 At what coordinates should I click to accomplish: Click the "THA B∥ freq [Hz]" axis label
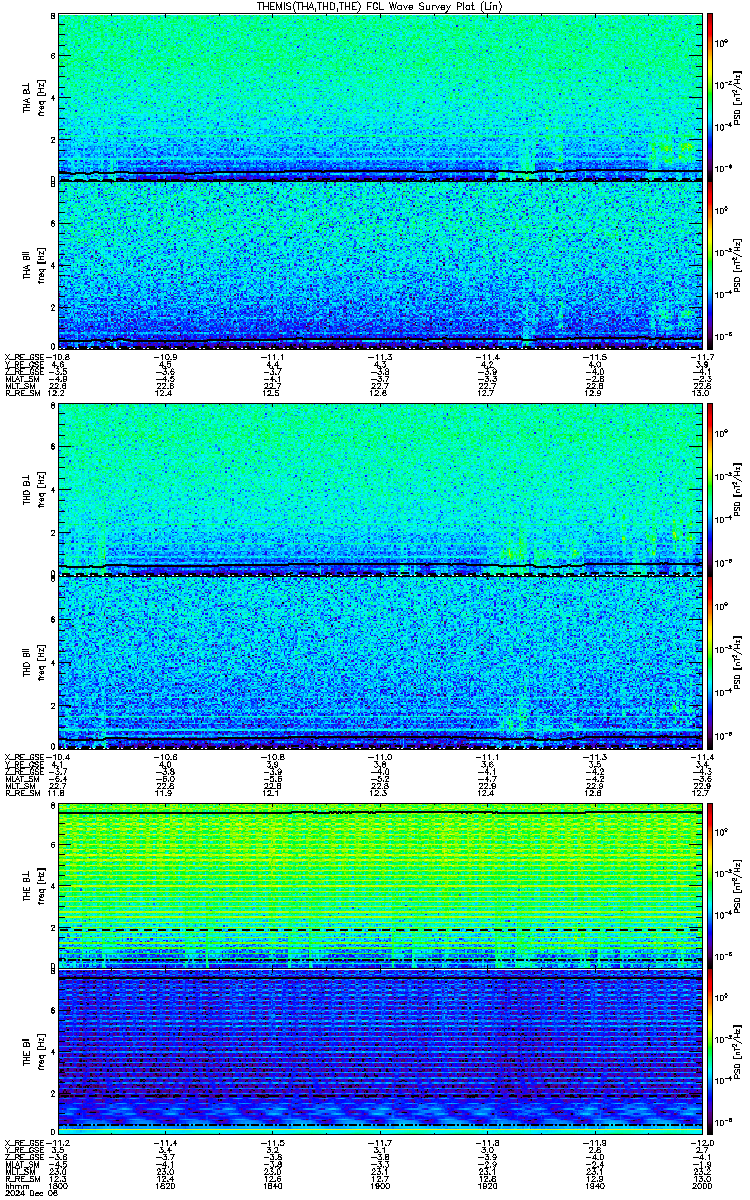33,266
